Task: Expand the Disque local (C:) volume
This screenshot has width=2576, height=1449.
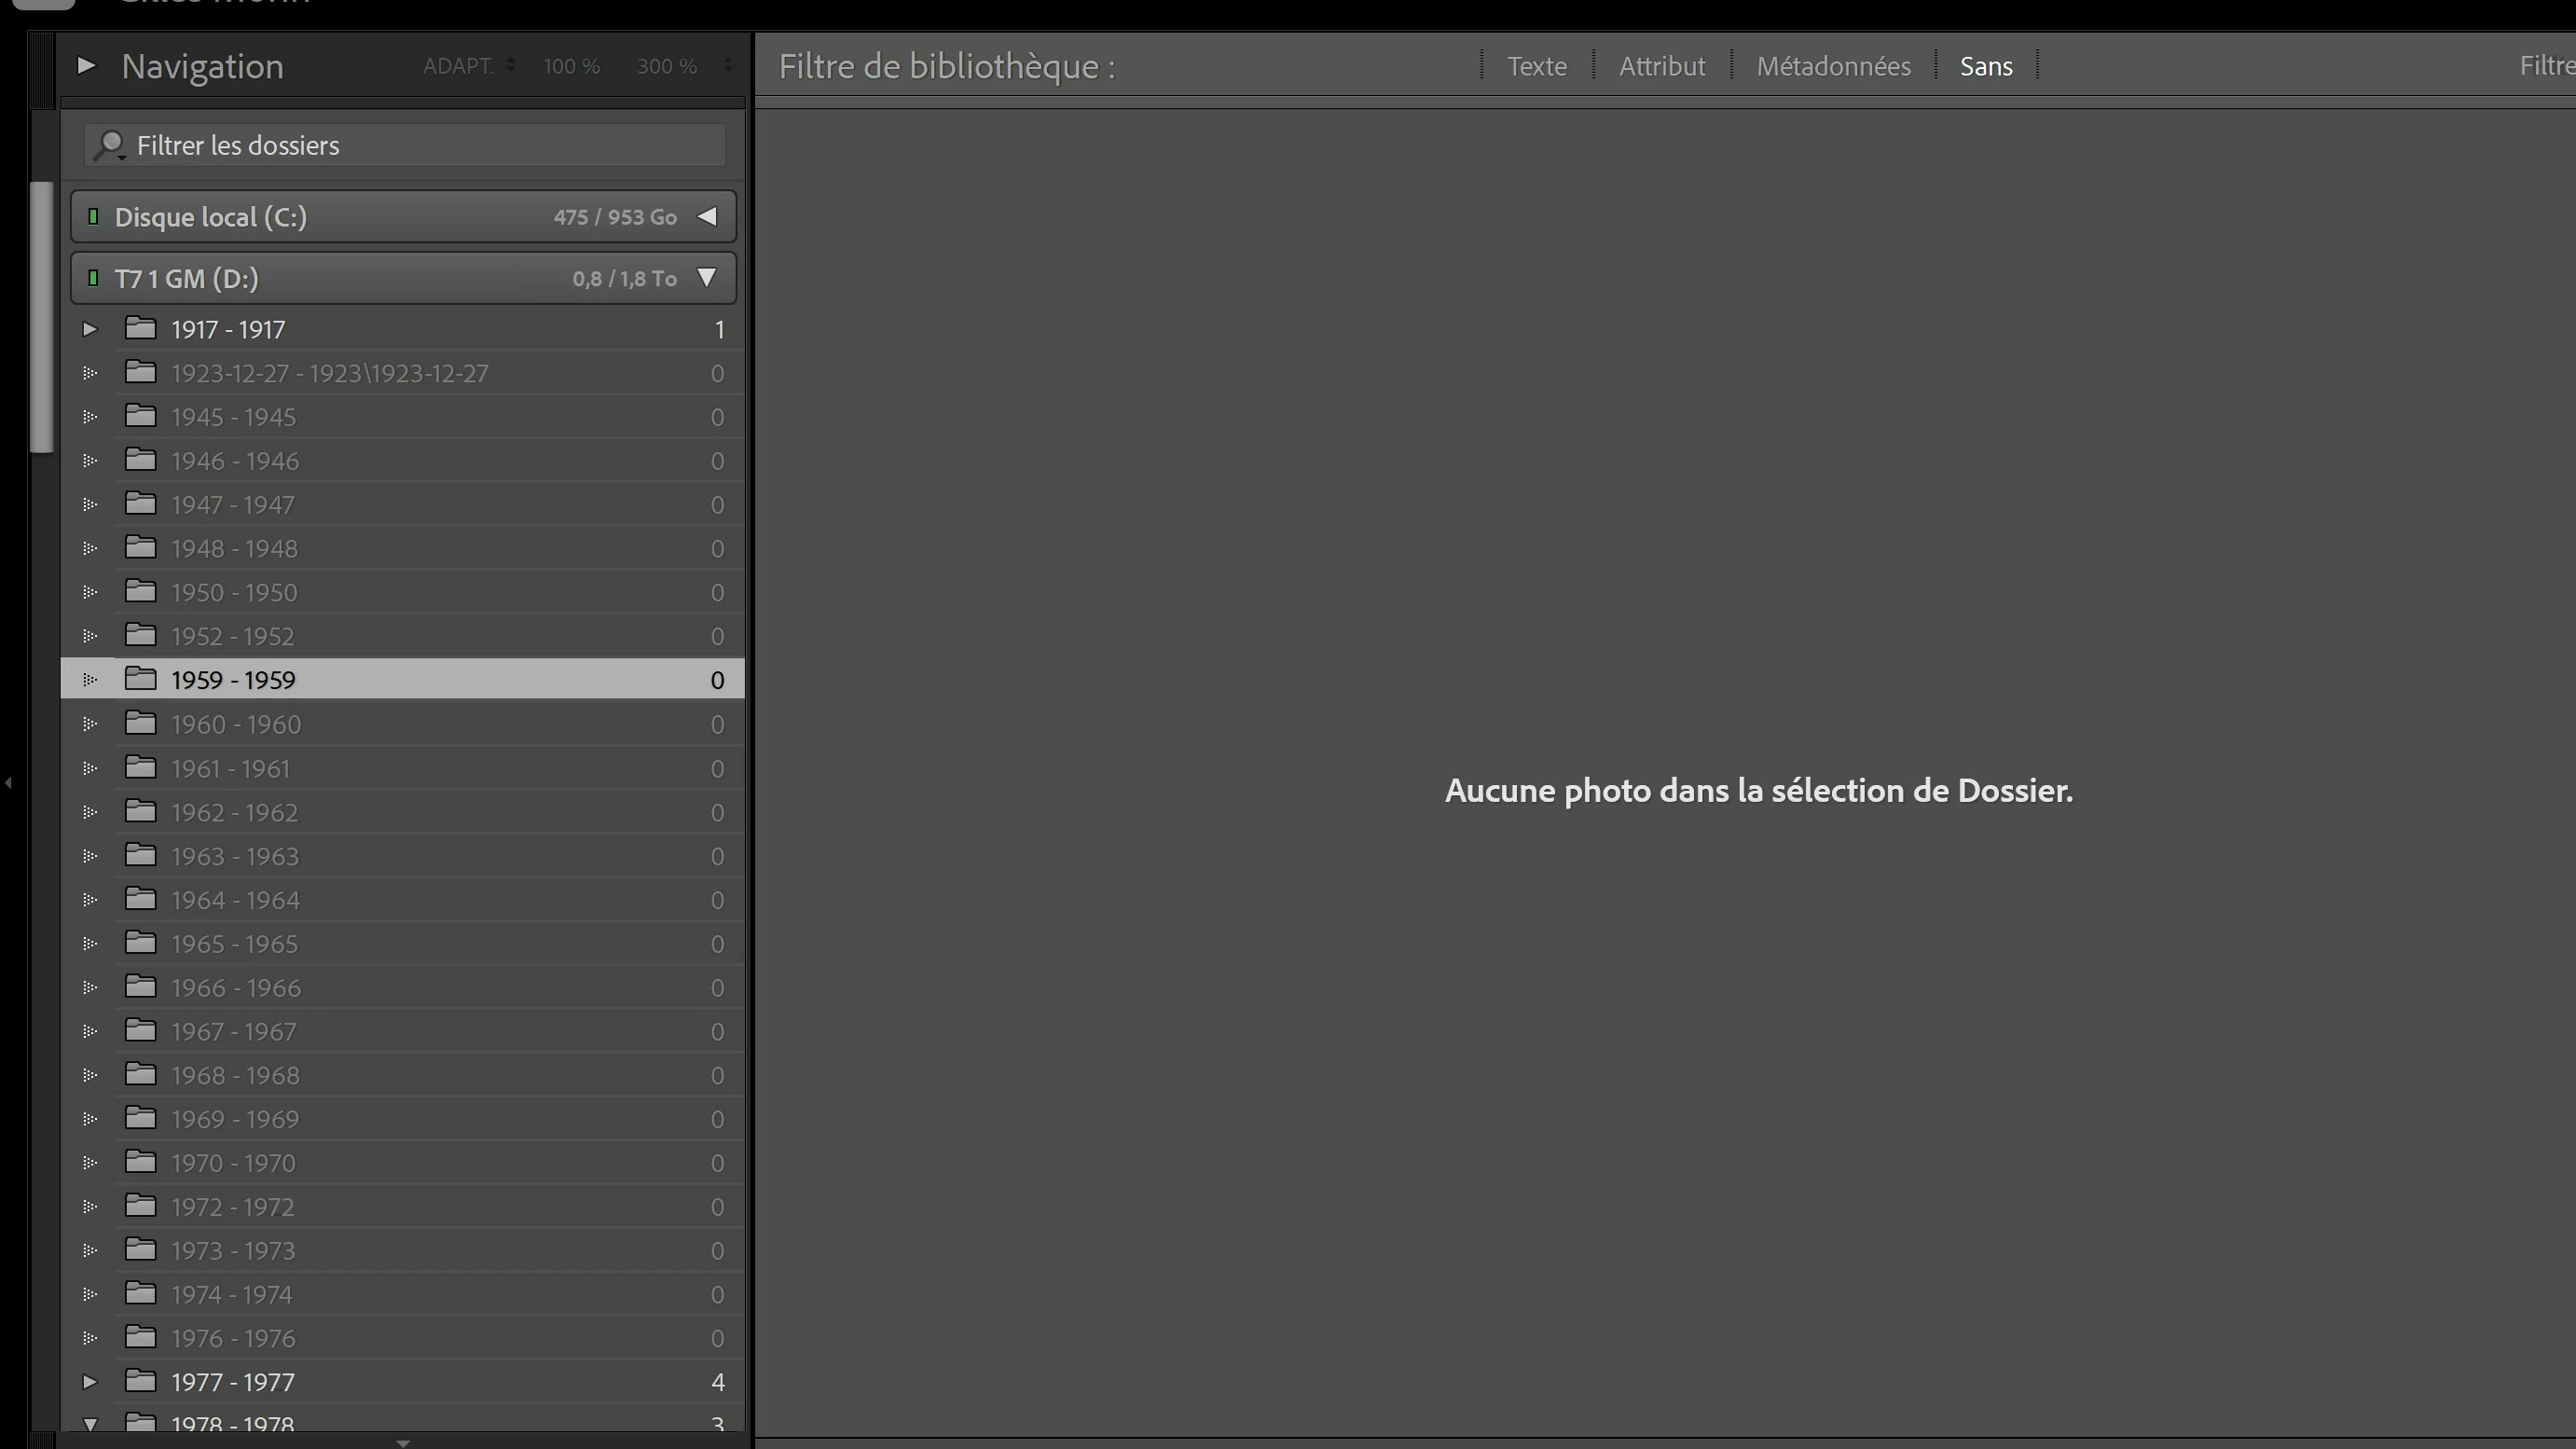Action: [707, 217]
